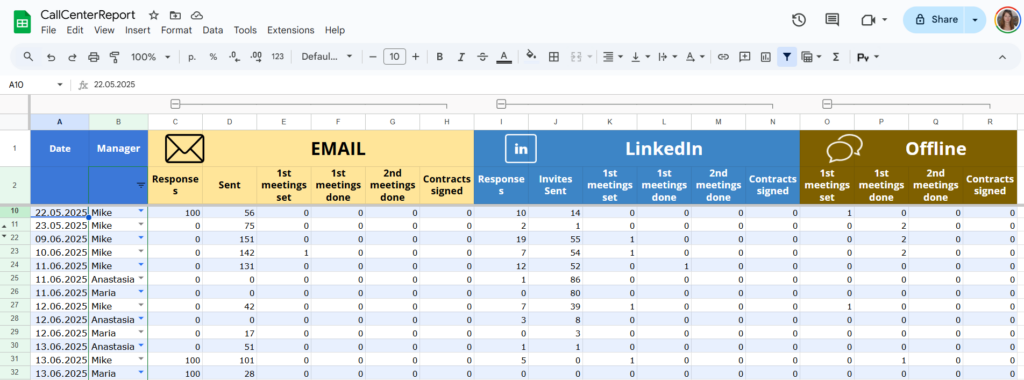Toggle italic formatting
Screen dimensions: 1024x380
[461, 57]
